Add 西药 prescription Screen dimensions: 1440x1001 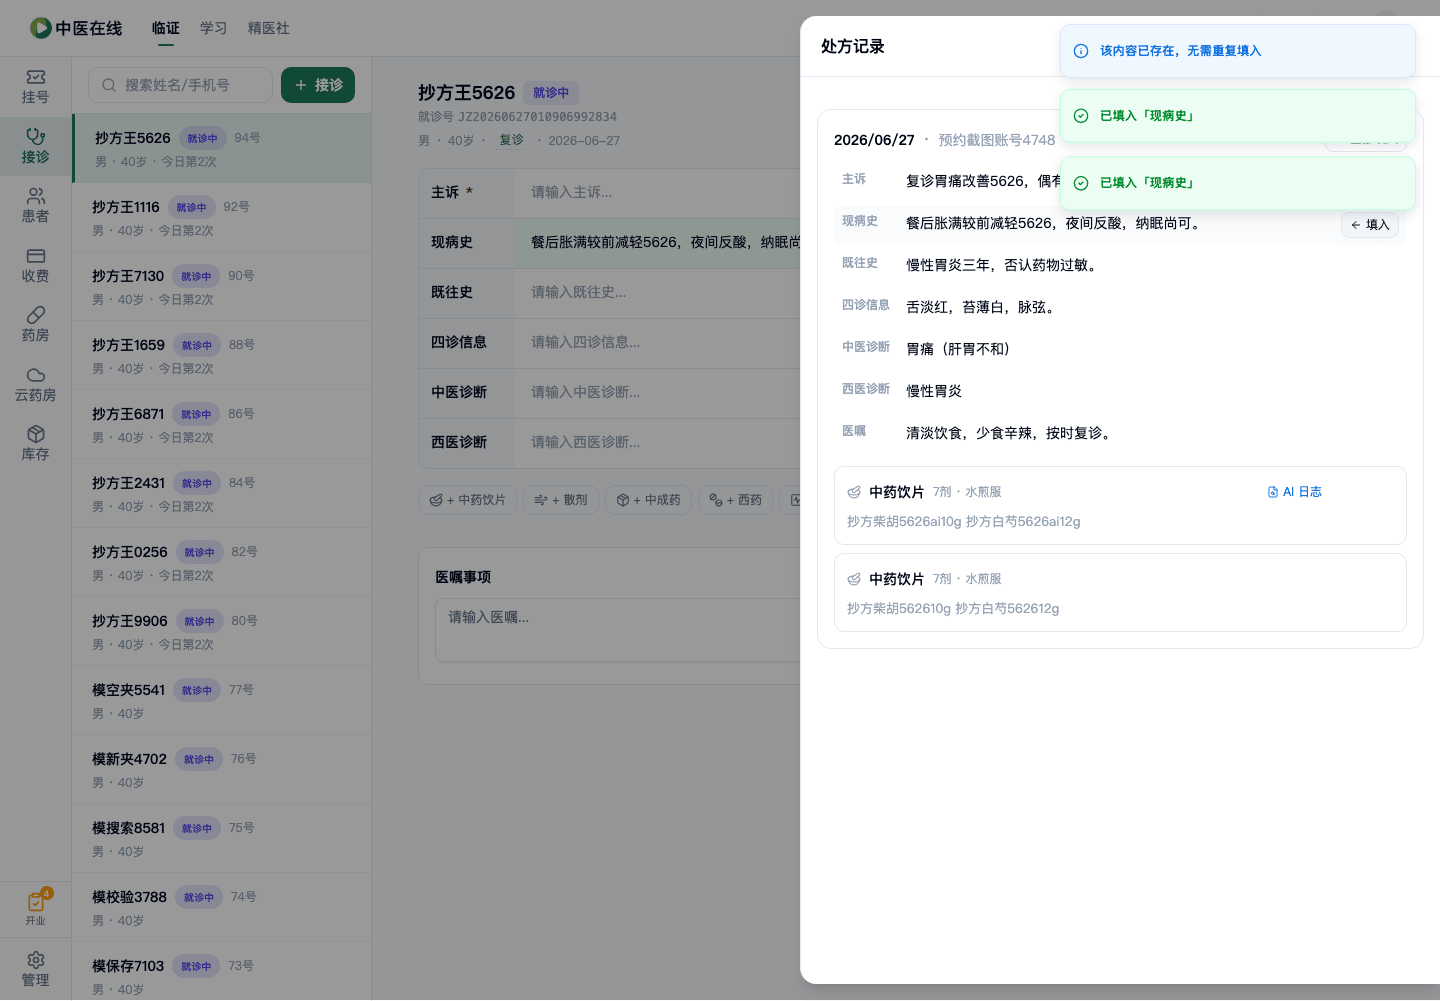tap(736, 500)
